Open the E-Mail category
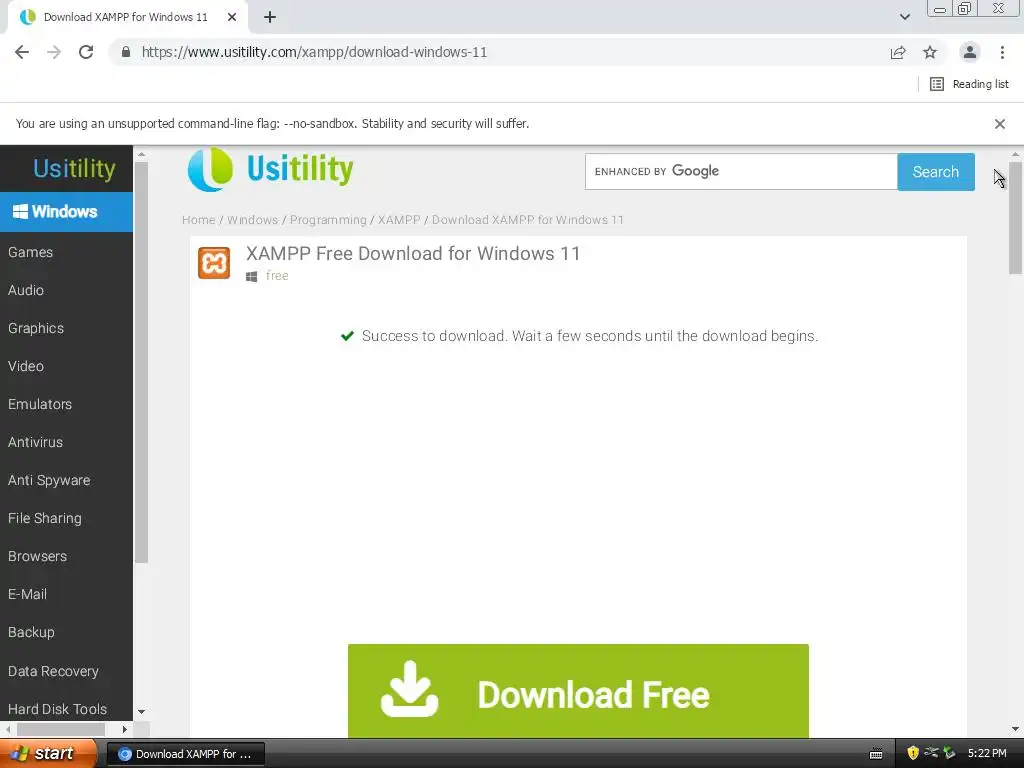This screenshot has height=768, width=1024. (x=27, y=594)
